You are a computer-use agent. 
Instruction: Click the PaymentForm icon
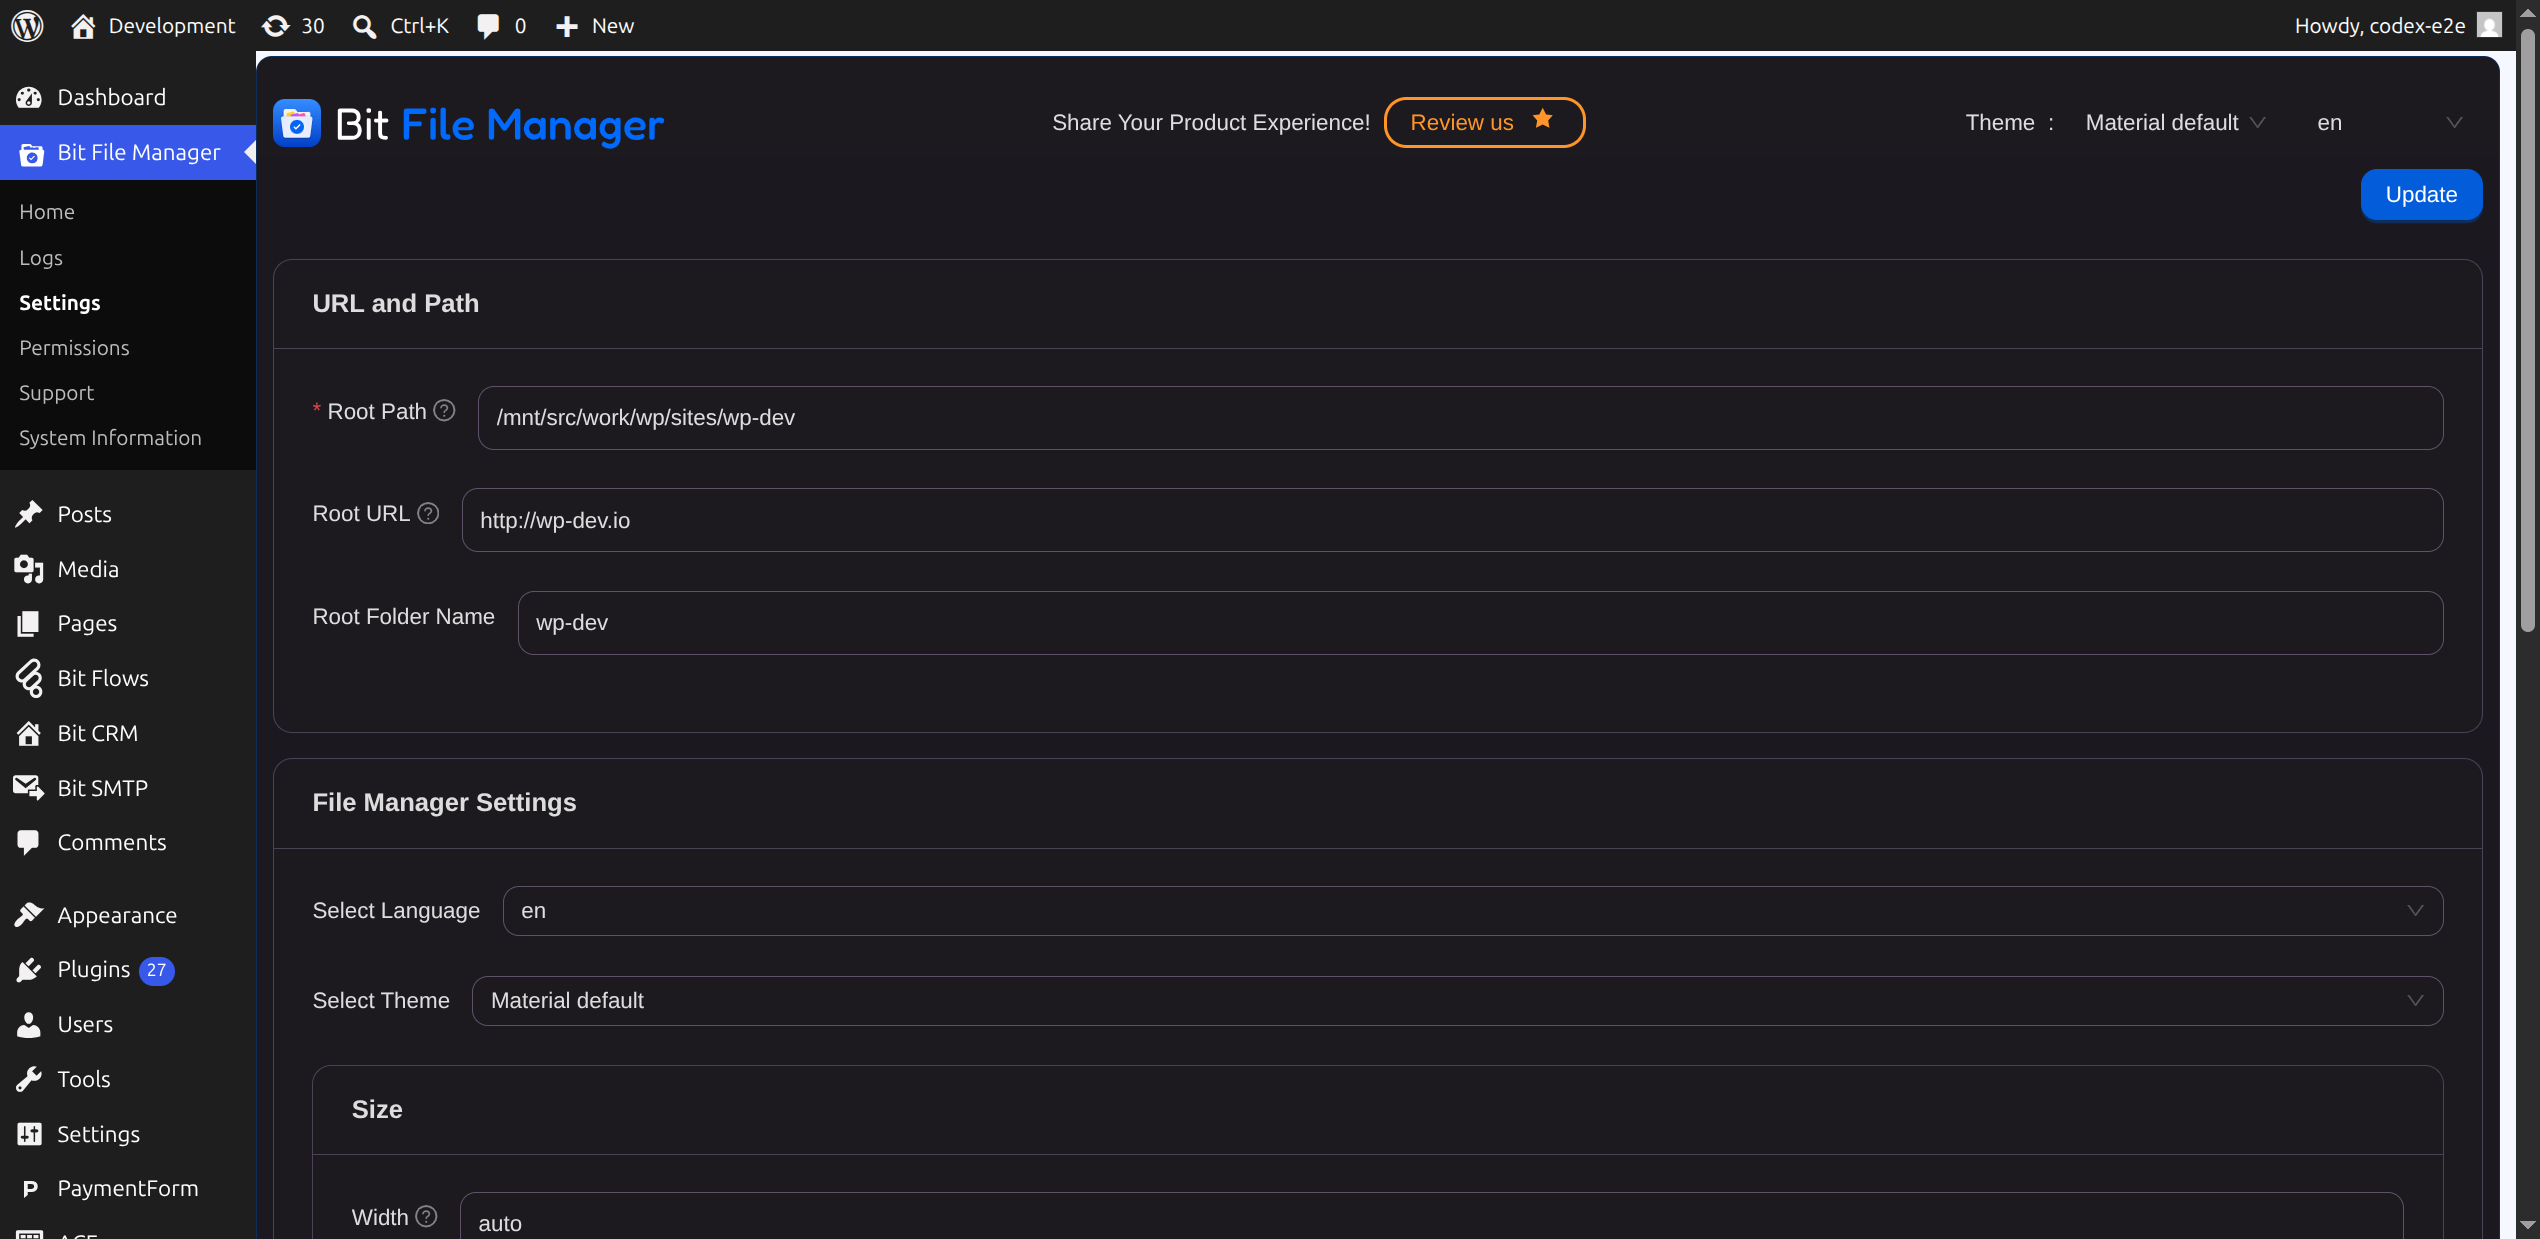(30, 1188)
